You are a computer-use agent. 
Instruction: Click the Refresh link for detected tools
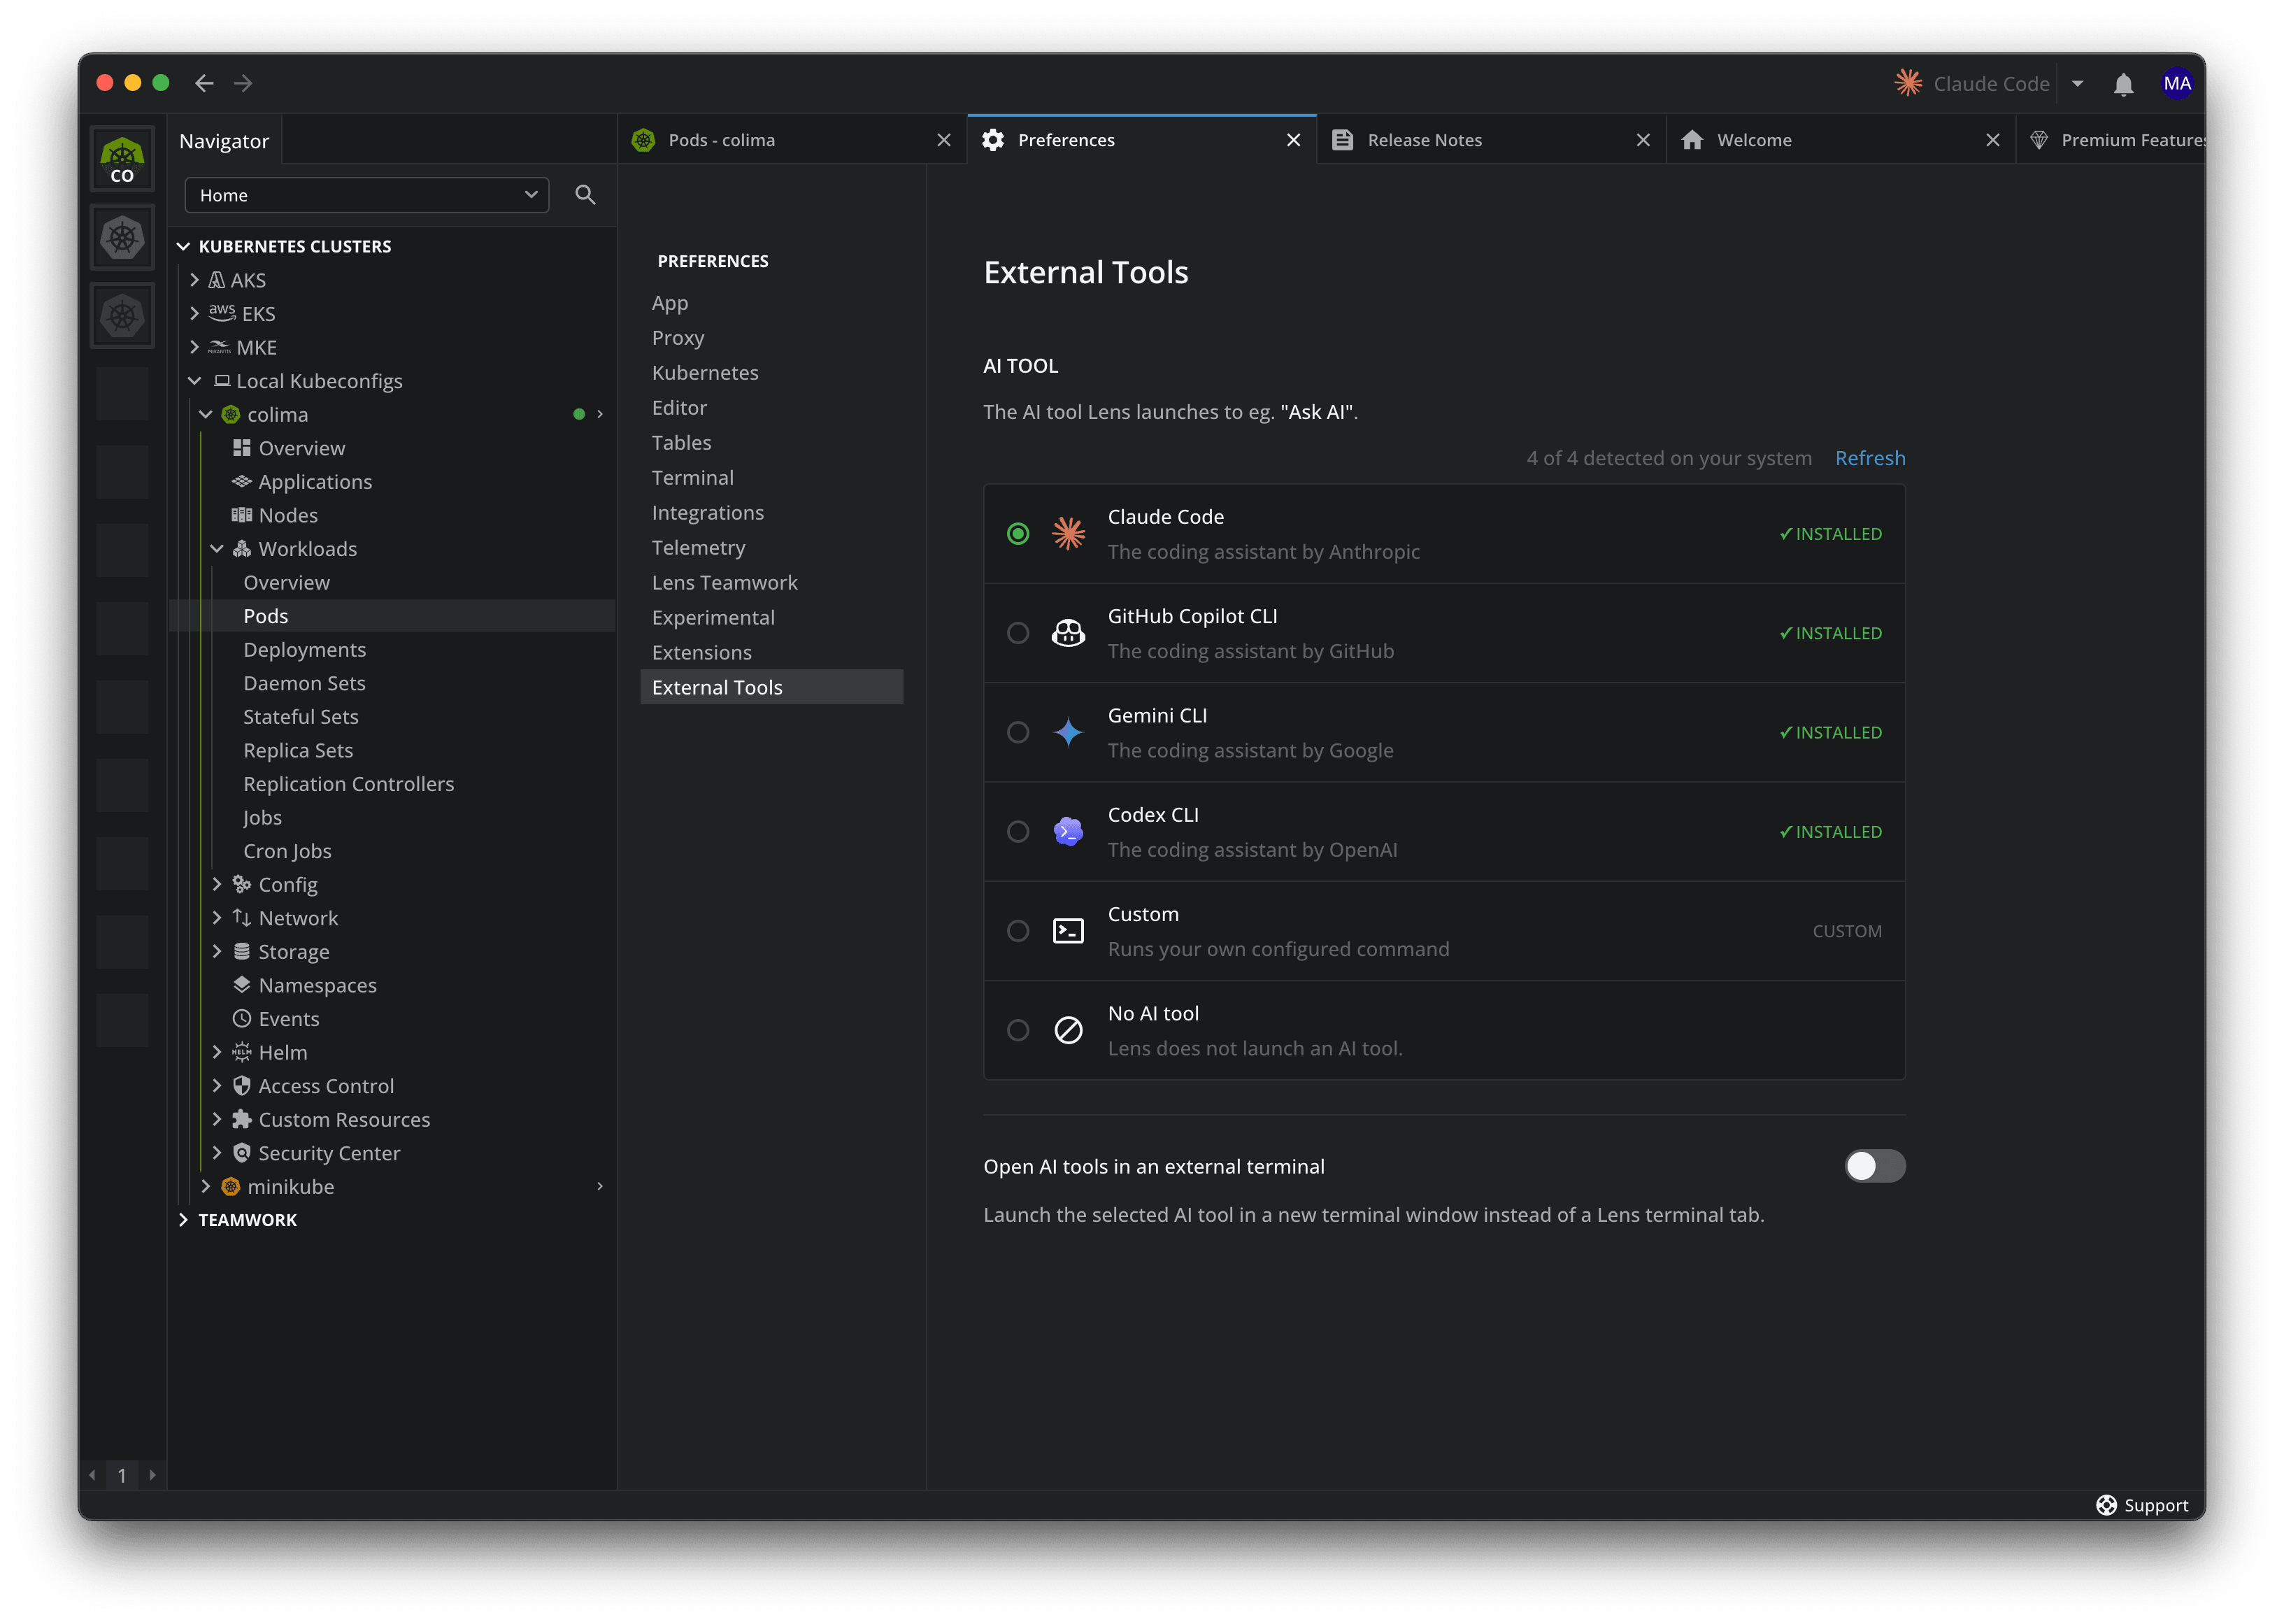1869,458
